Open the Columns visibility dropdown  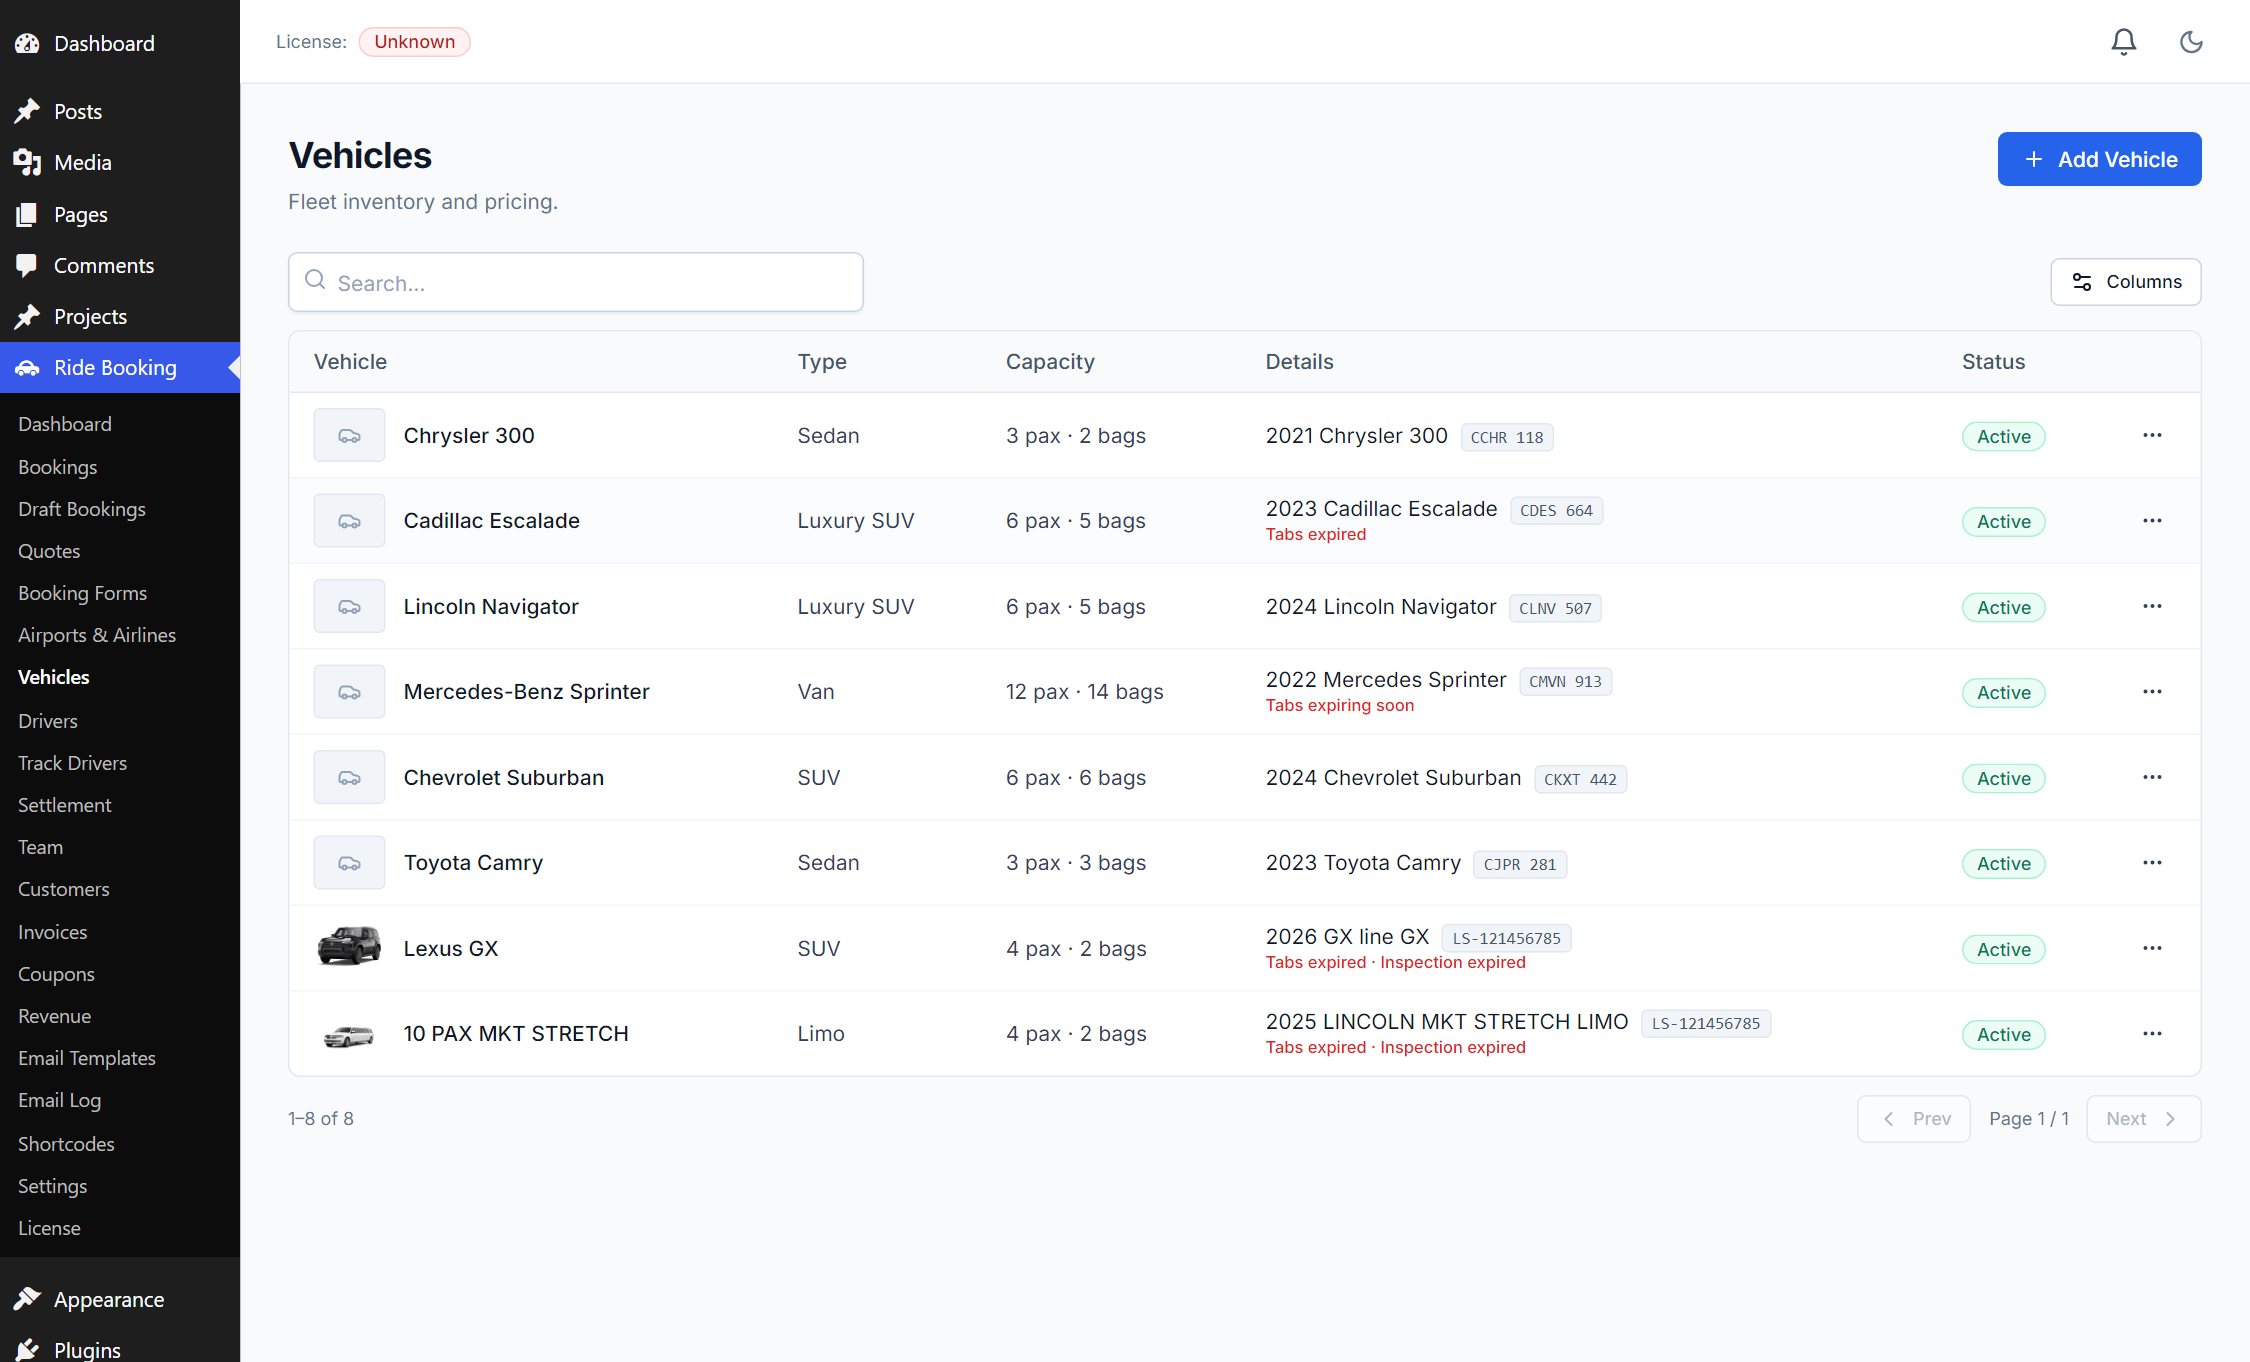pyautogui.click(x=2126, y=282)
